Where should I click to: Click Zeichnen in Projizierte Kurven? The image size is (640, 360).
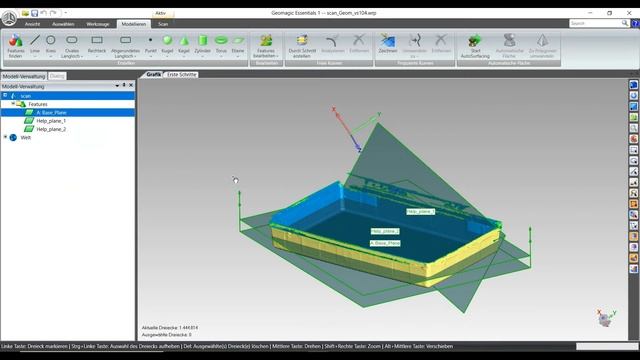coord(388,43)
